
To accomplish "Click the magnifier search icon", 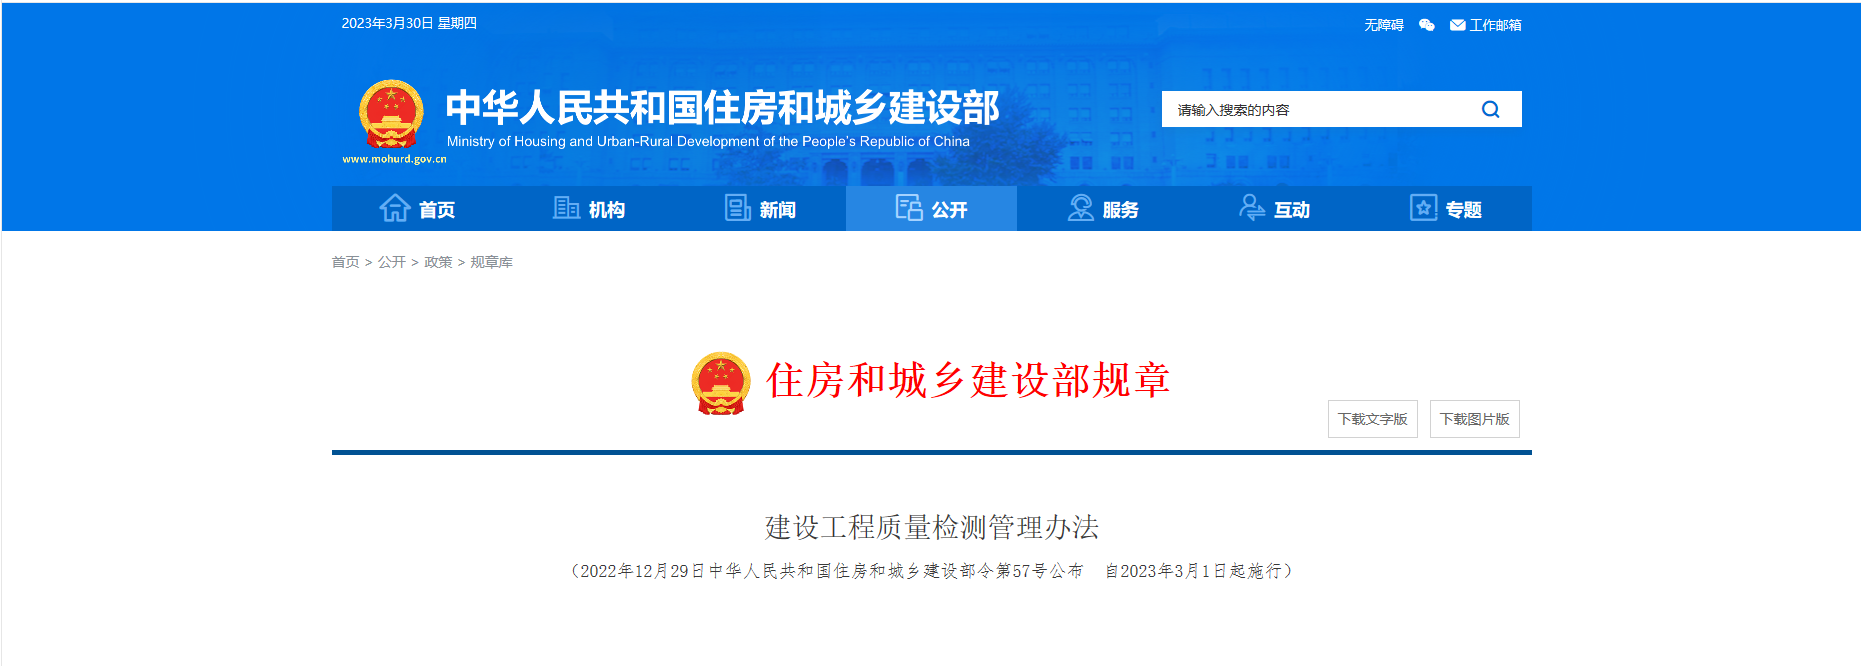I will [x=1490, y=110].
